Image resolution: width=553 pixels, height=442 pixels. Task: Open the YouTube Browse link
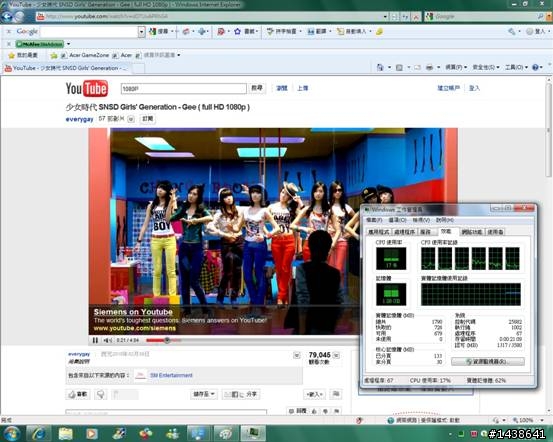coord(282,88)
